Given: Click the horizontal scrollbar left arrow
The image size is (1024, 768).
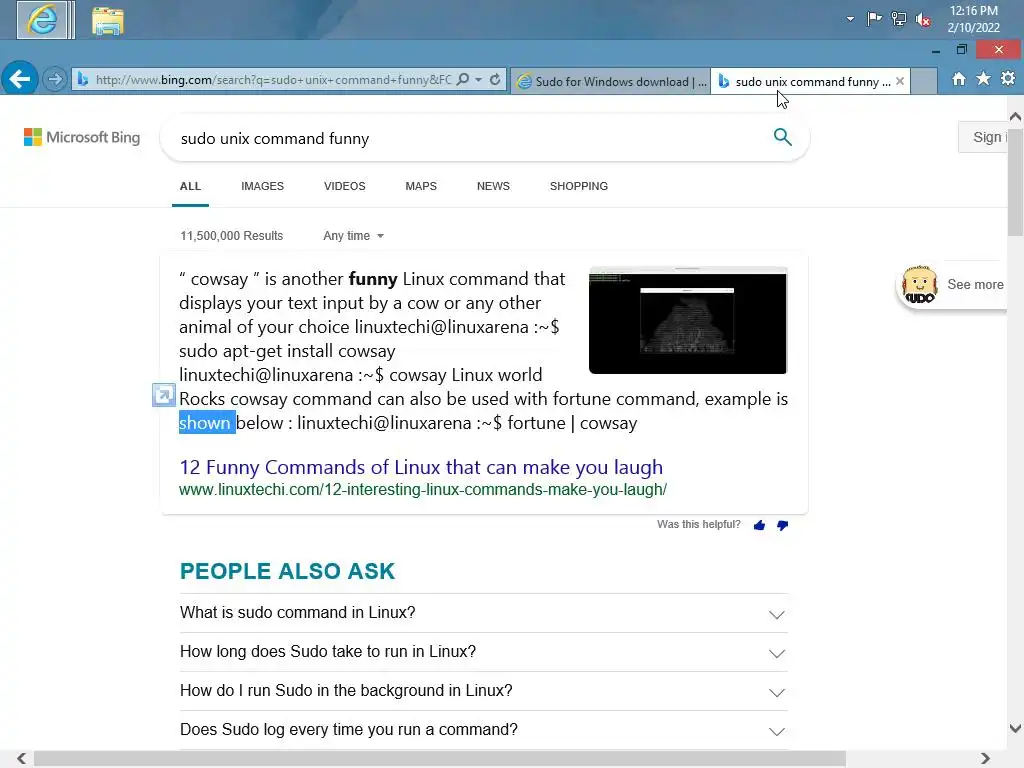Looking at the screenshot, I should [21, 758].
